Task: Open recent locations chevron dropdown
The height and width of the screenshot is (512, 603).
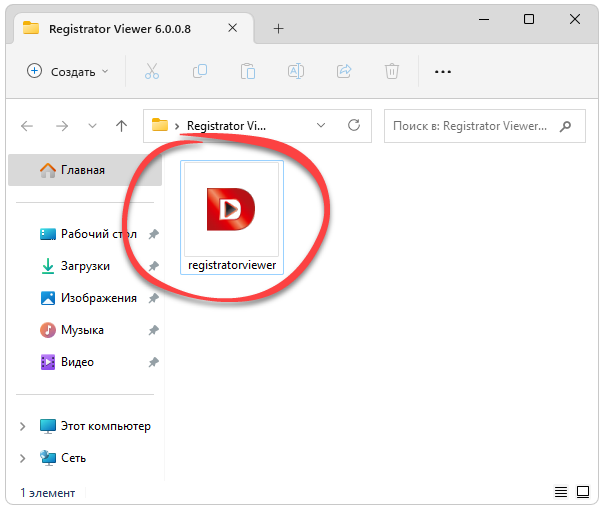Action: (92, 126)
